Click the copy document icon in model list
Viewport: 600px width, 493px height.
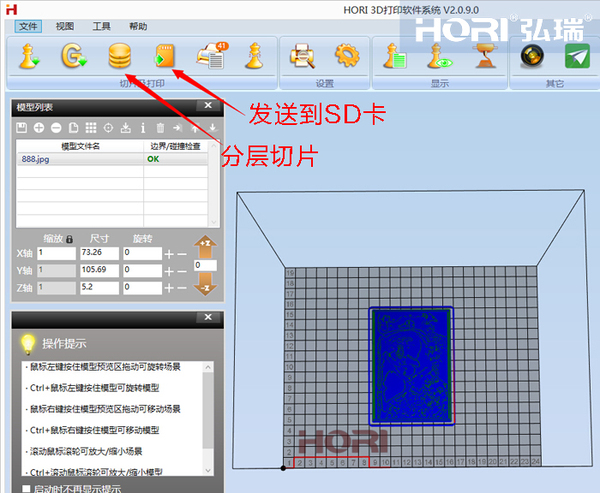(x=73, y=128)
